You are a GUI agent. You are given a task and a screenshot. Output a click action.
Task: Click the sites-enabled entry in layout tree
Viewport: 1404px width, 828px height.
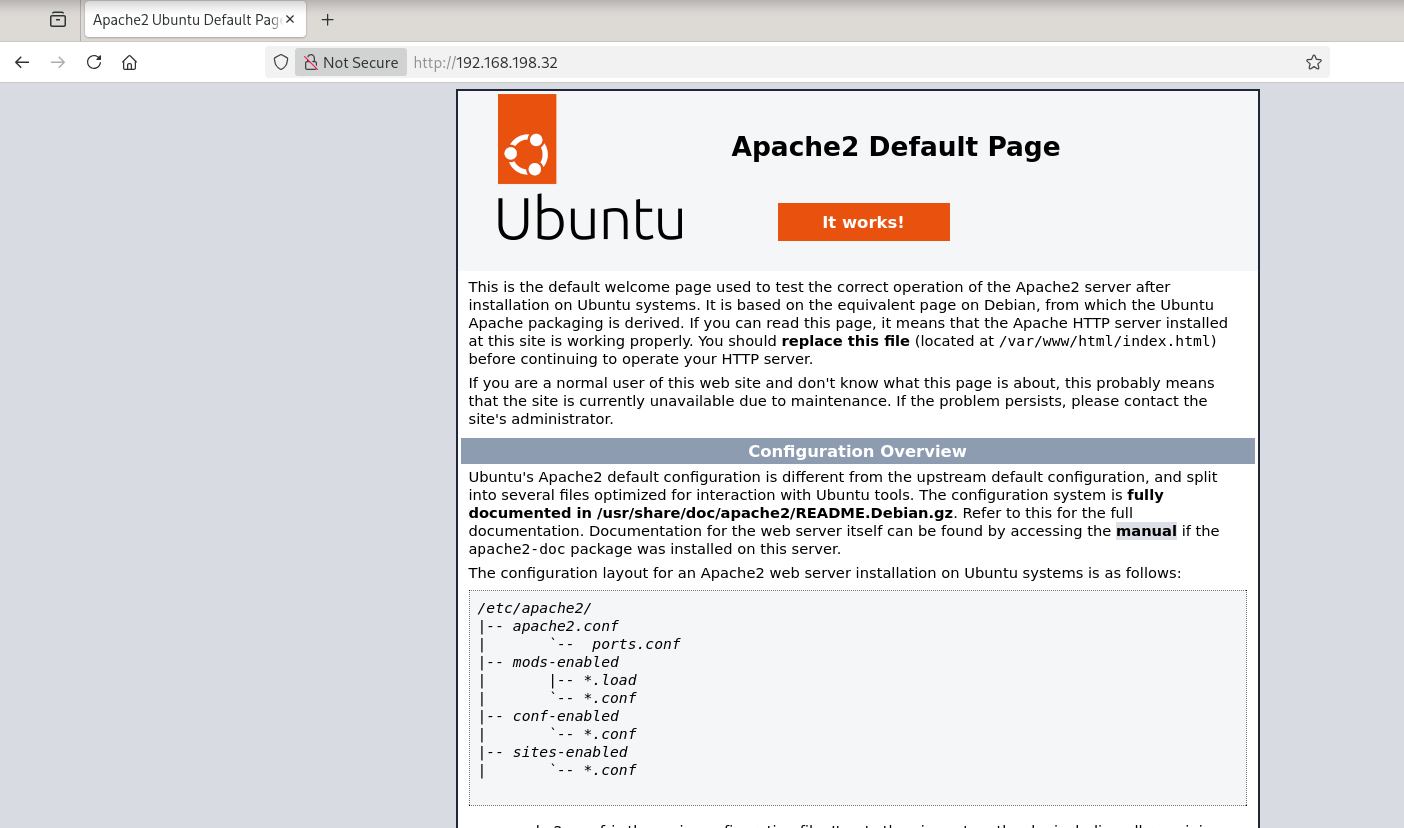pyautogui.click(x=570, y=752)
